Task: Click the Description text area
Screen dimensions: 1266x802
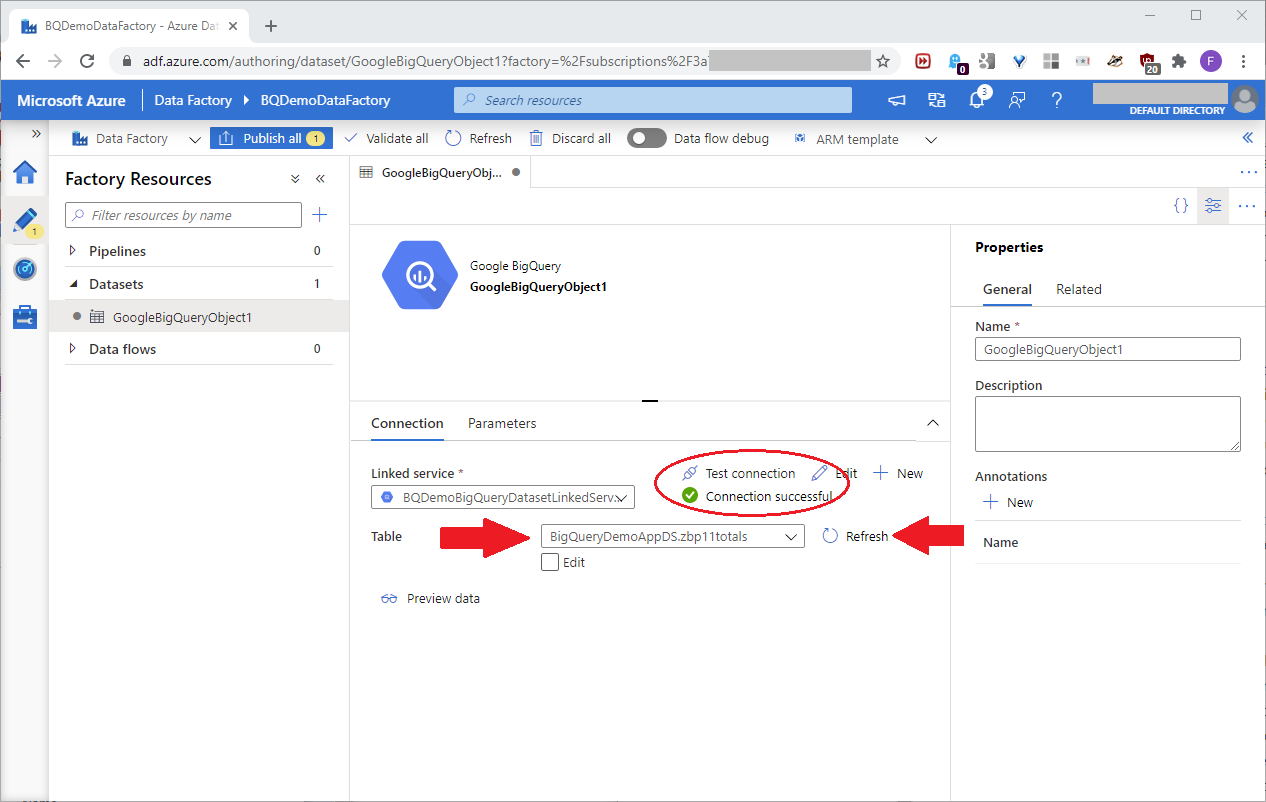Action: coord(1108,424)
